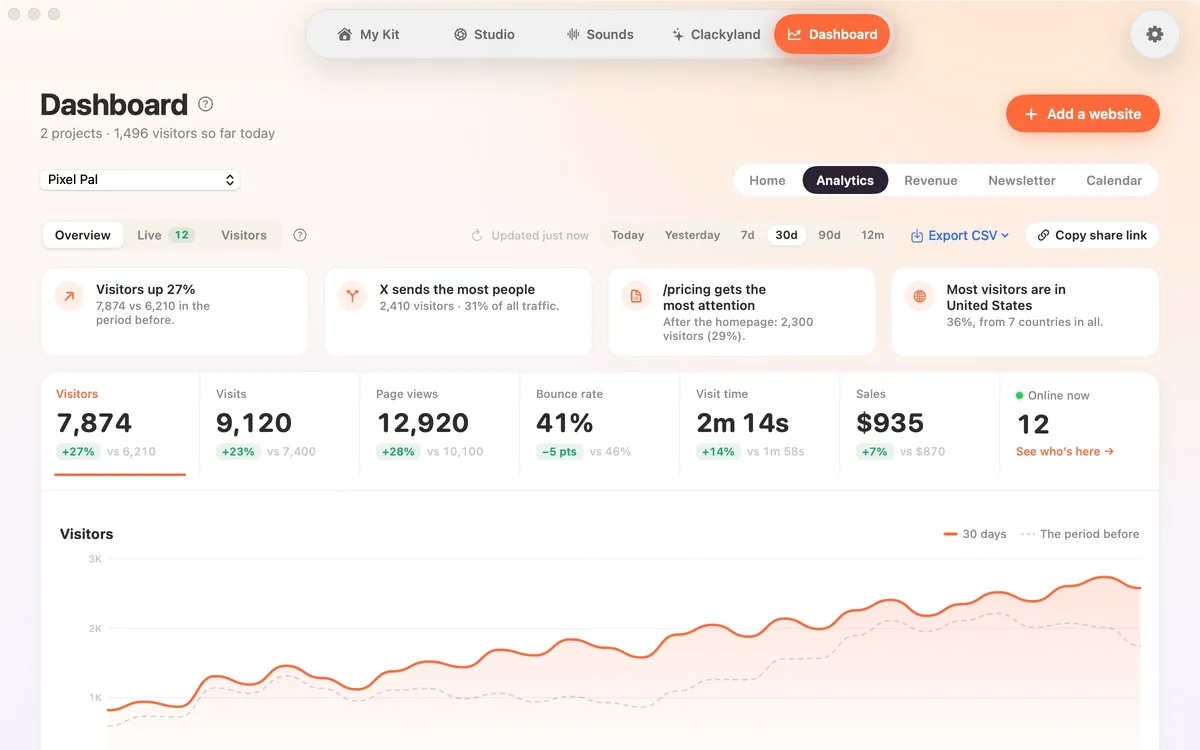
Task: Click the globe icon on United States card
Action: [919, 296]
